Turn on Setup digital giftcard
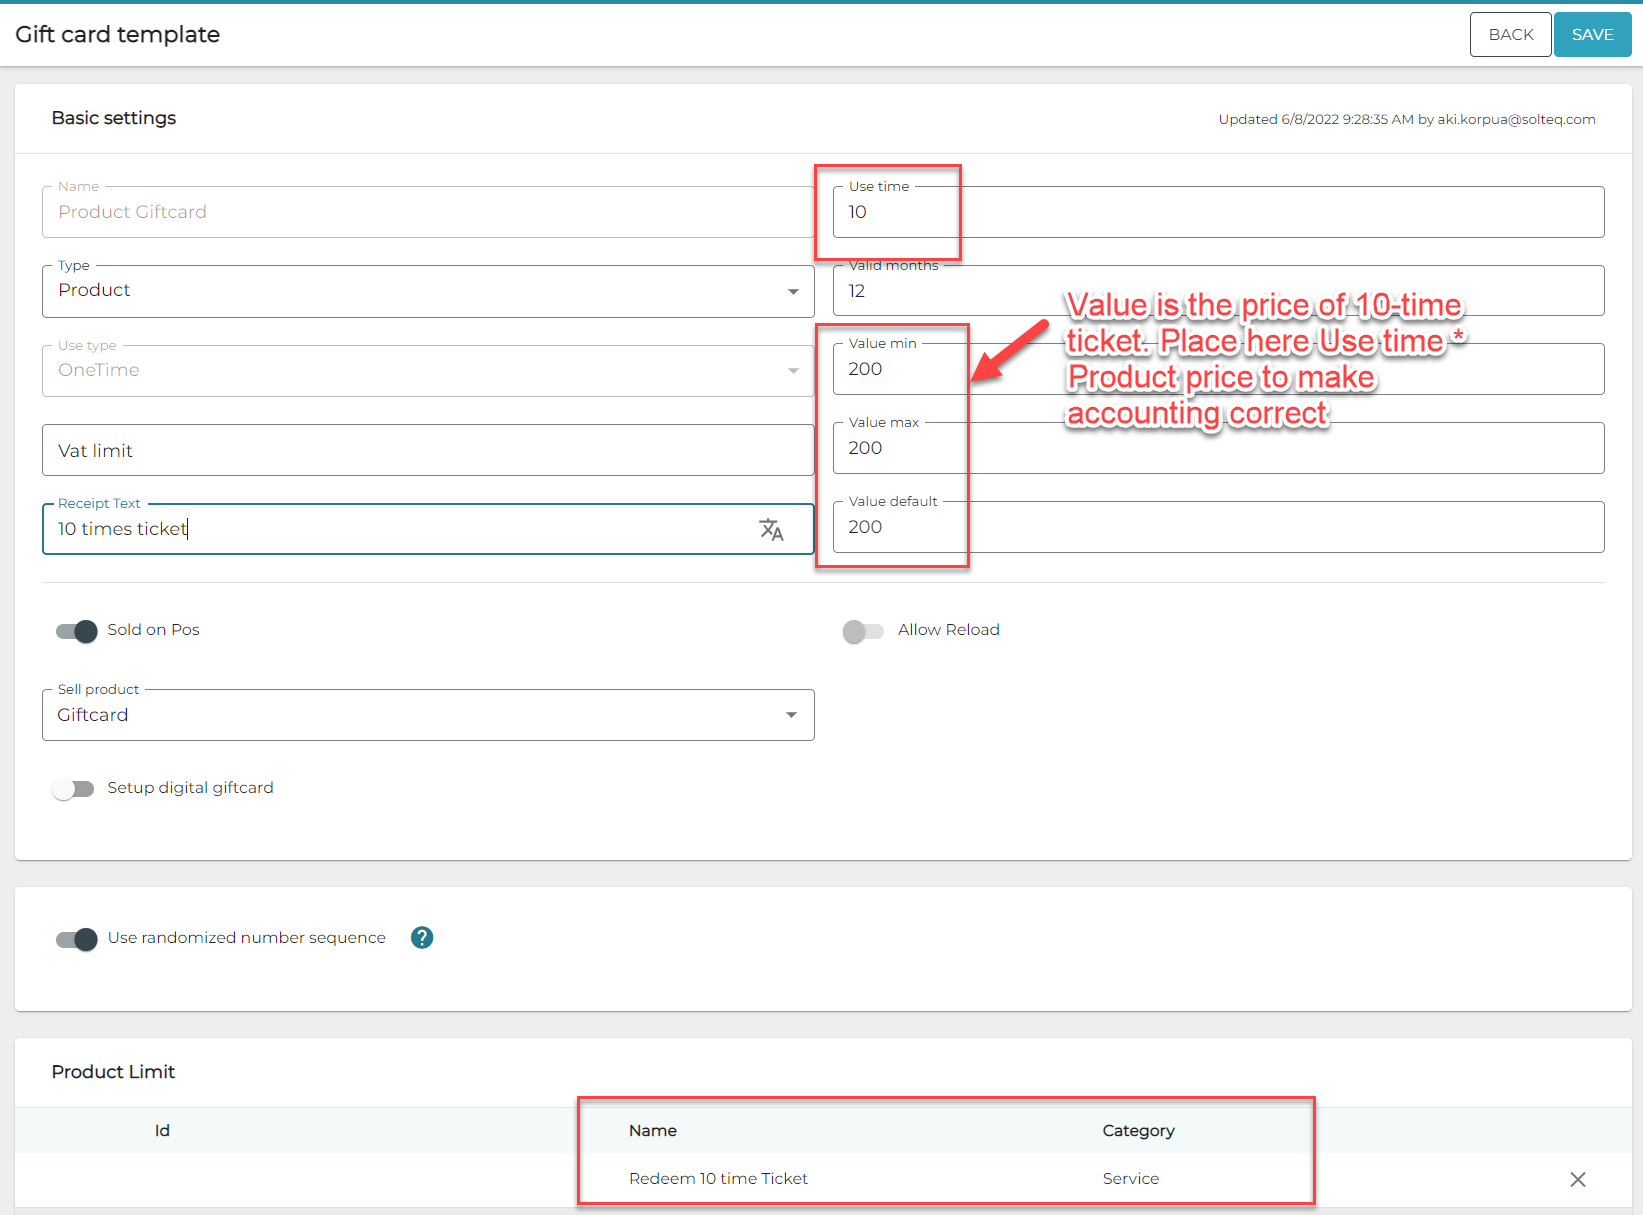1643x1215 pixels. point(73,789)
